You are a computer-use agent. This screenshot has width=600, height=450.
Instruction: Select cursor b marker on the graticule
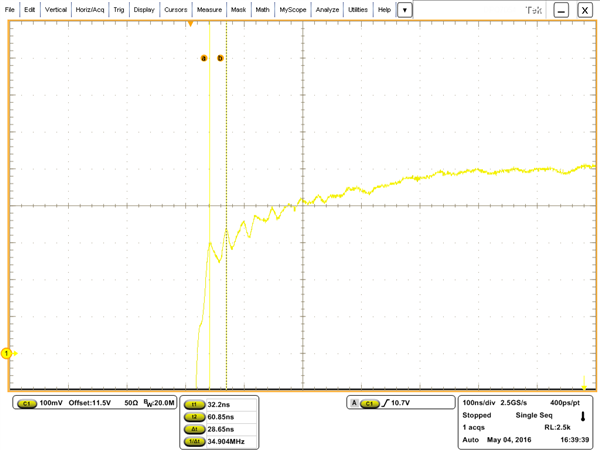click(220, 58)
